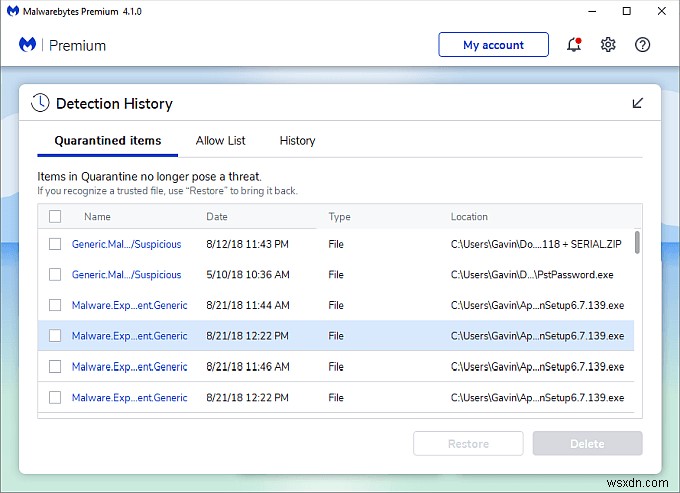Sort list by the Date column header
680x493 pixels.
coord(217,216)
